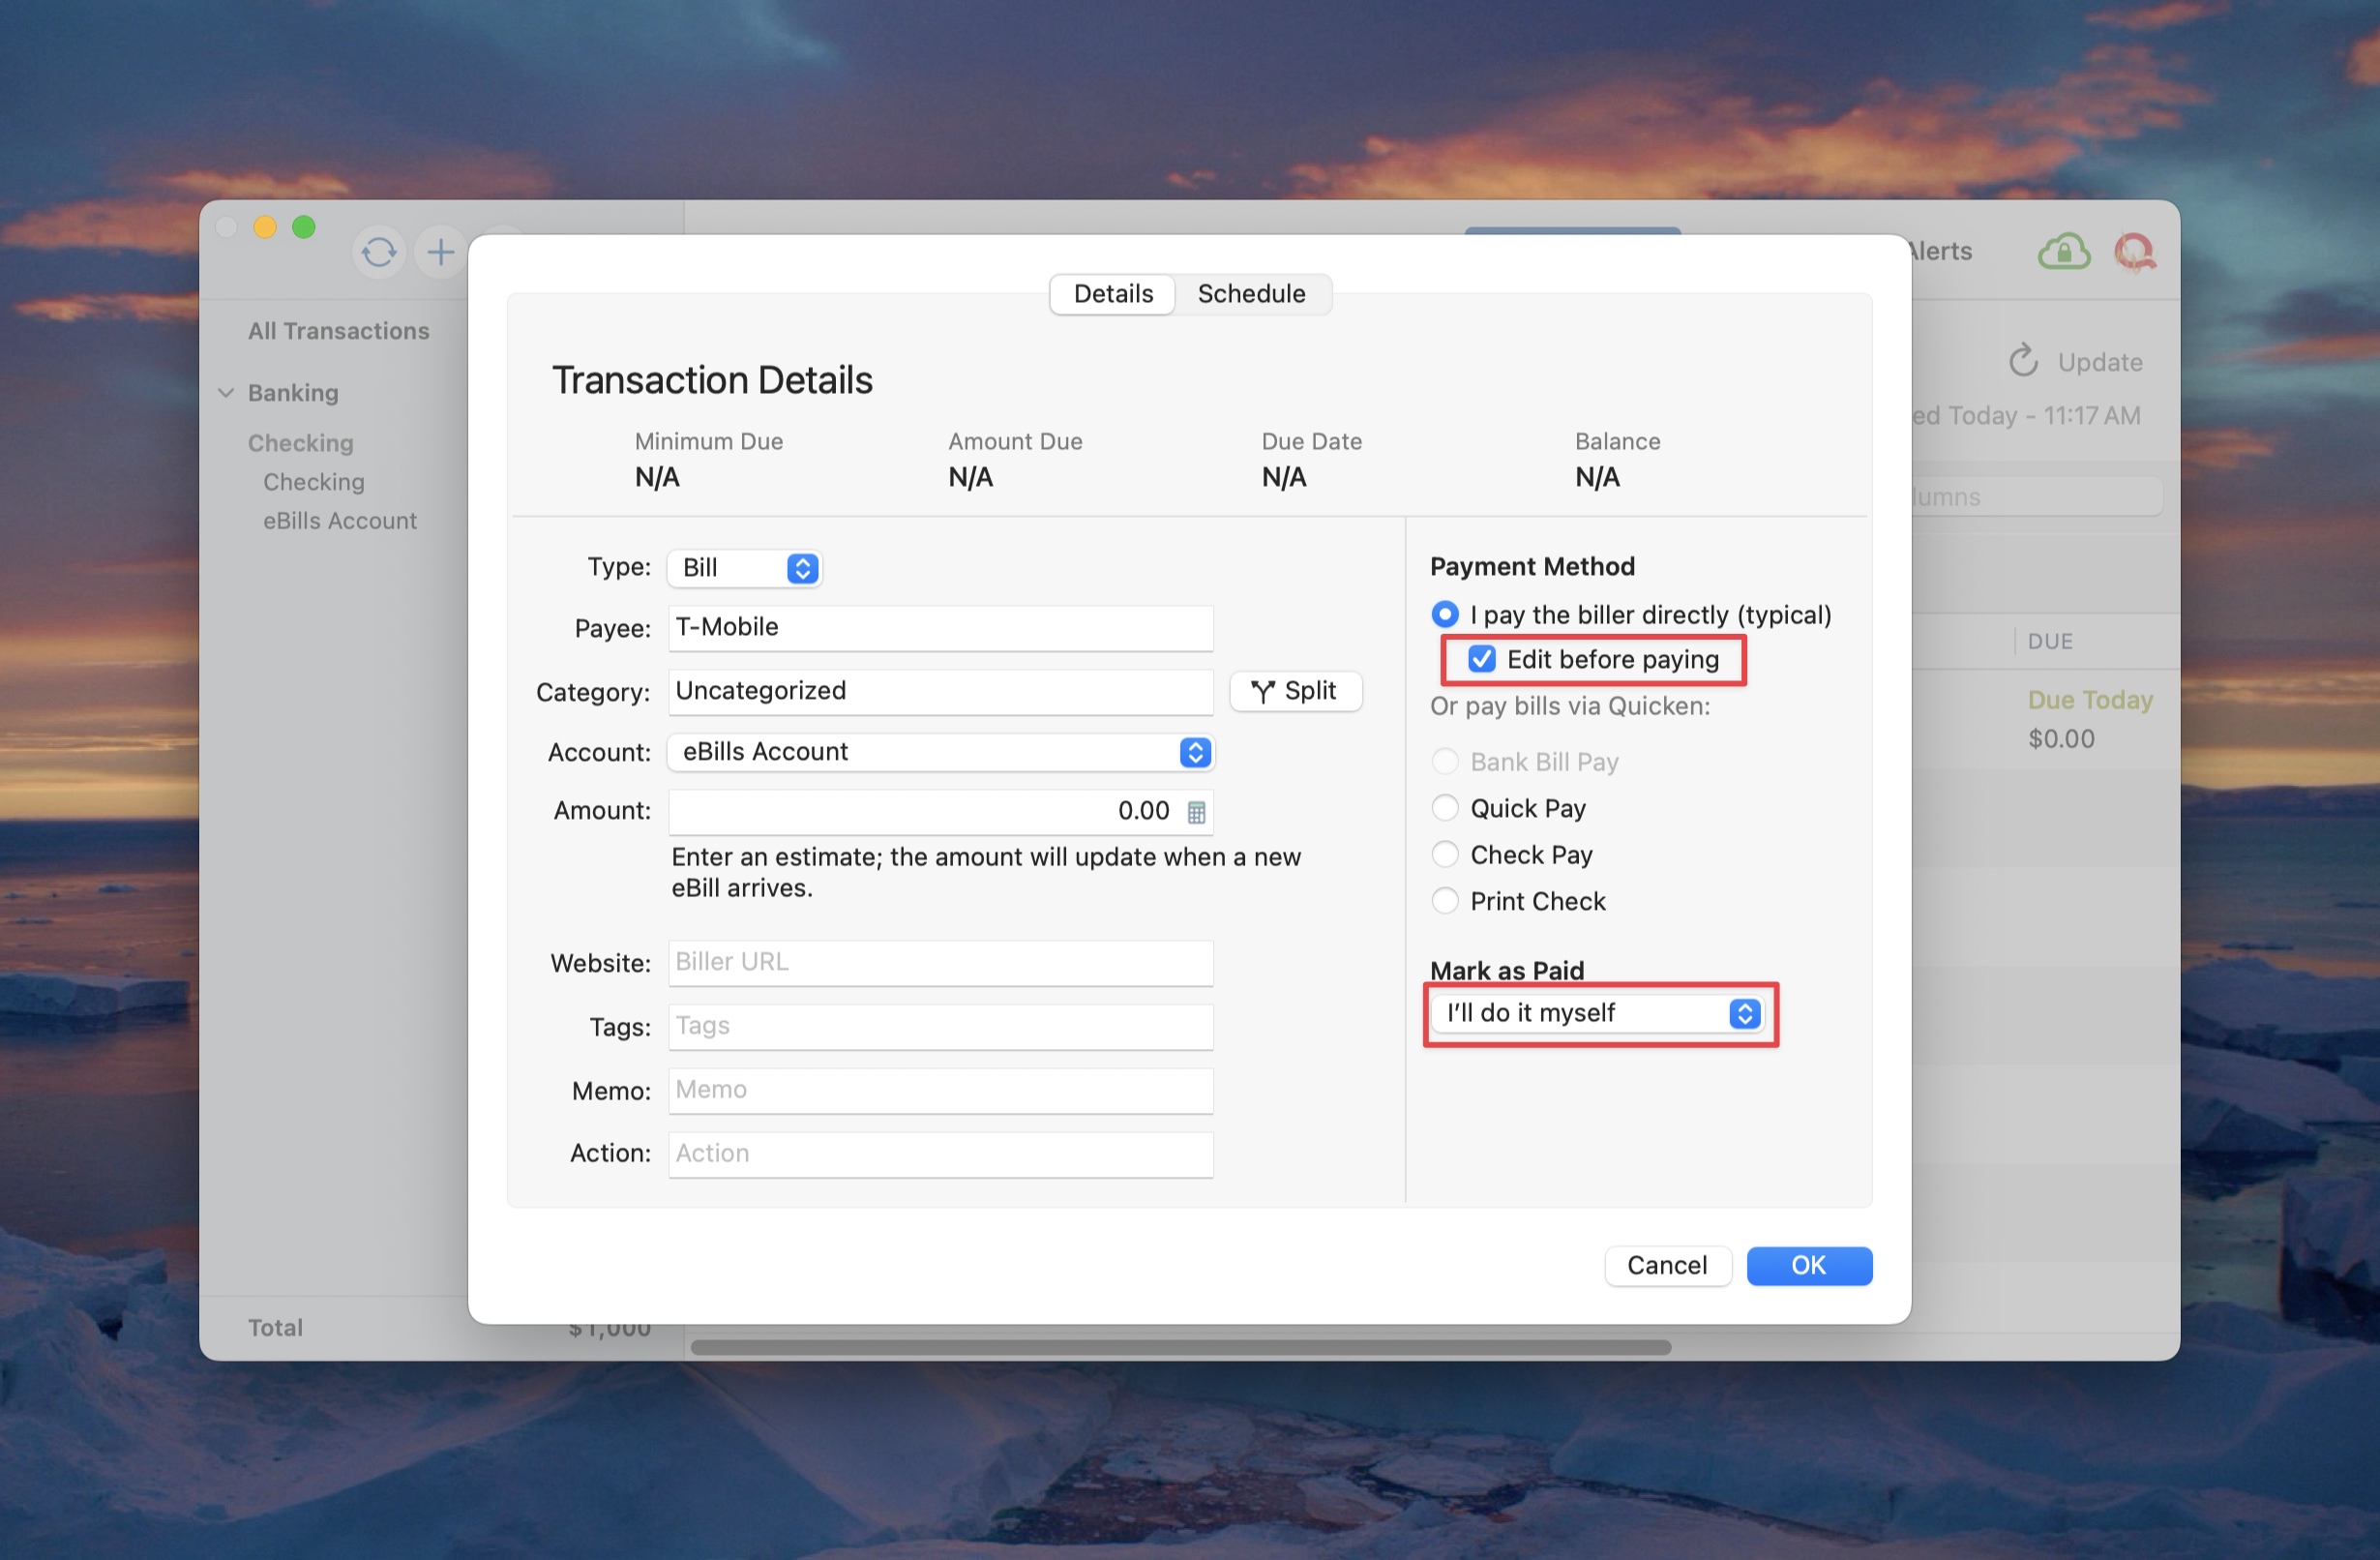Click inside the Payee field T-Mobile

(x=940, y=628)
